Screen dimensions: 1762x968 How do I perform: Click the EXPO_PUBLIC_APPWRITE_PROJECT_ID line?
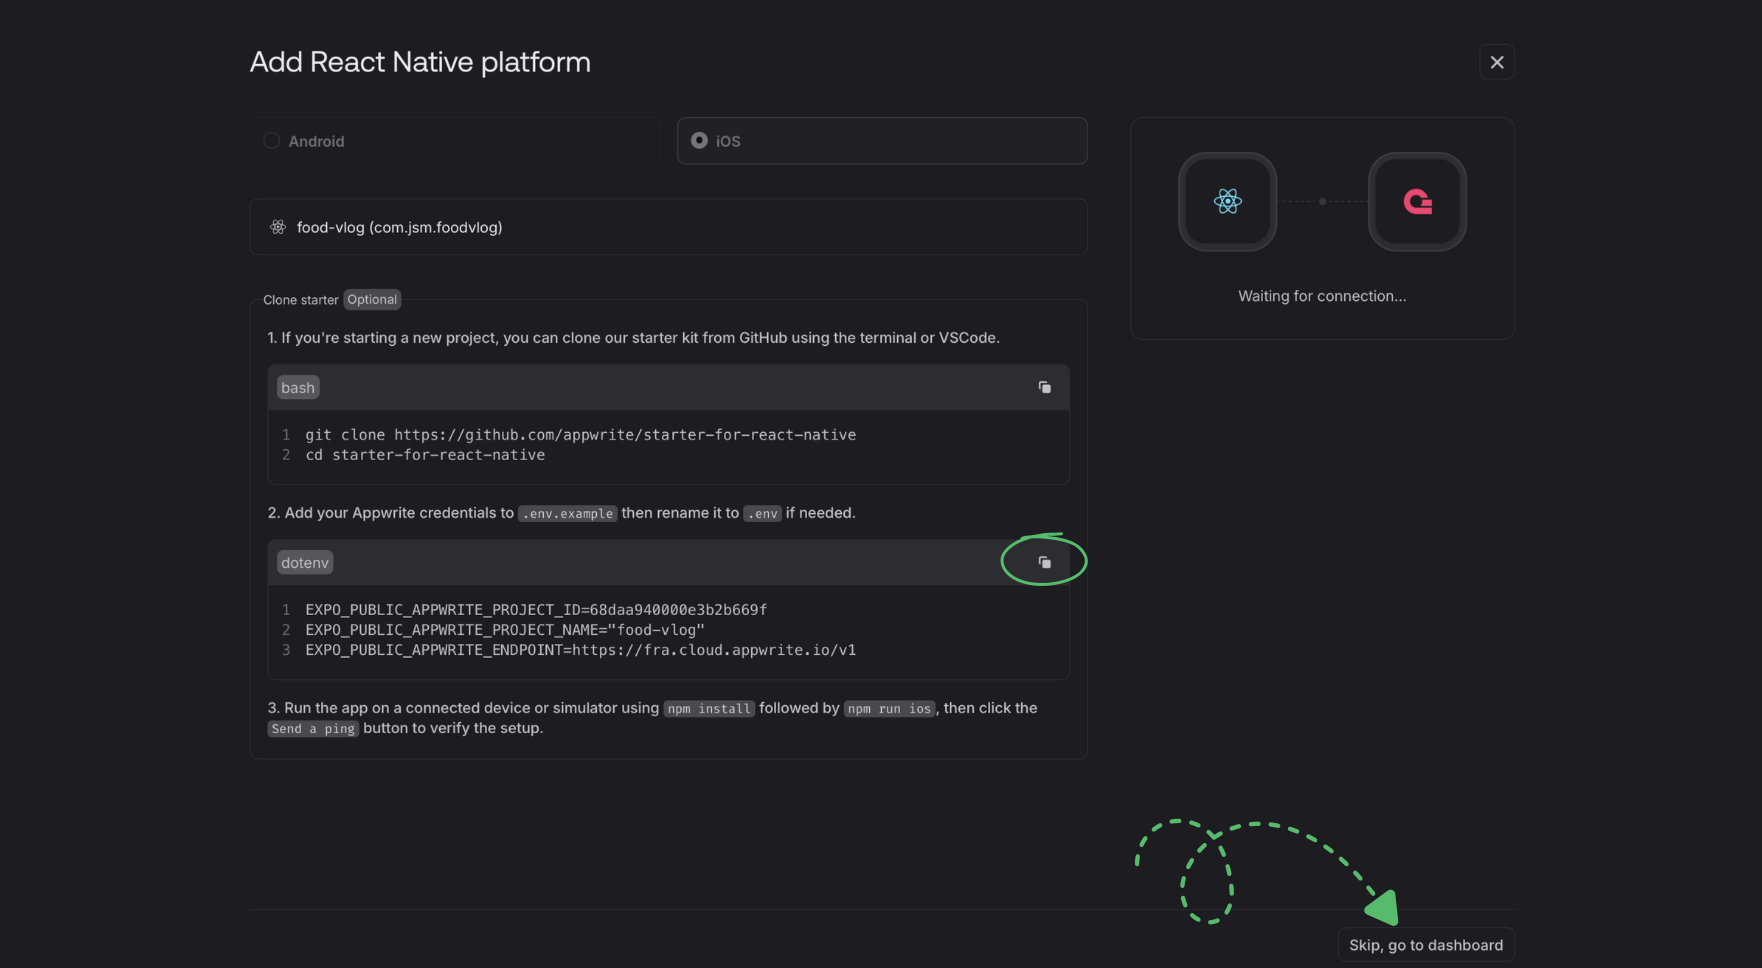(x=536, y=610)
